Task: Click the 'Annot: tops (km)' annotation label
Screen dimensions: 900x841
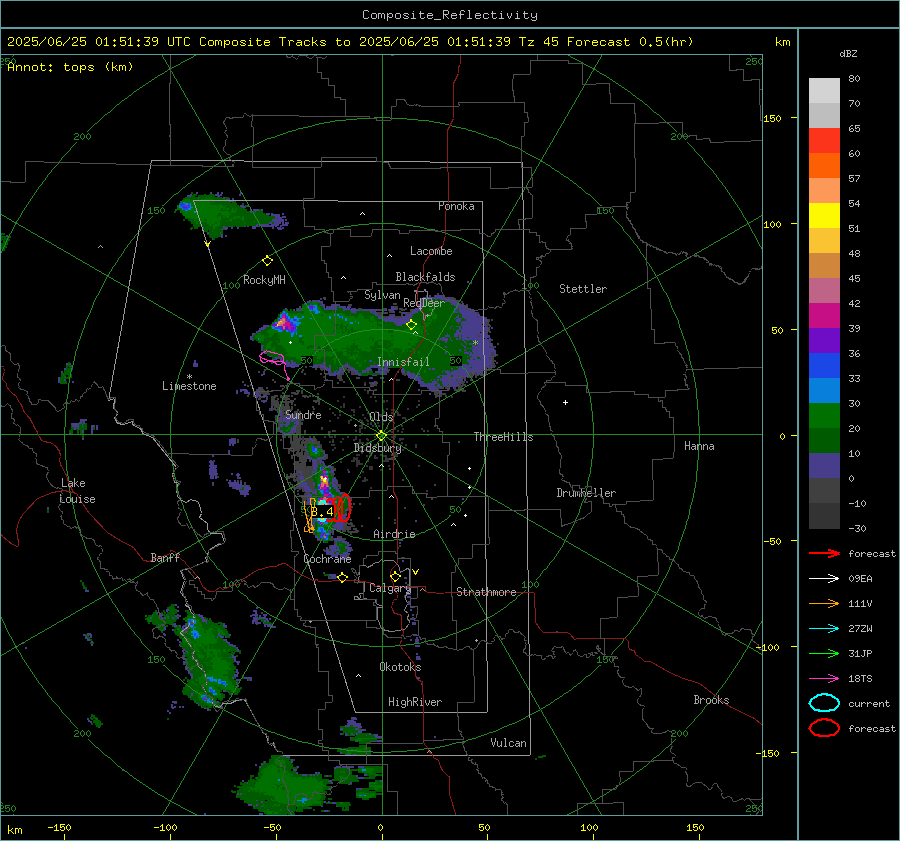Action: (70, 67)
